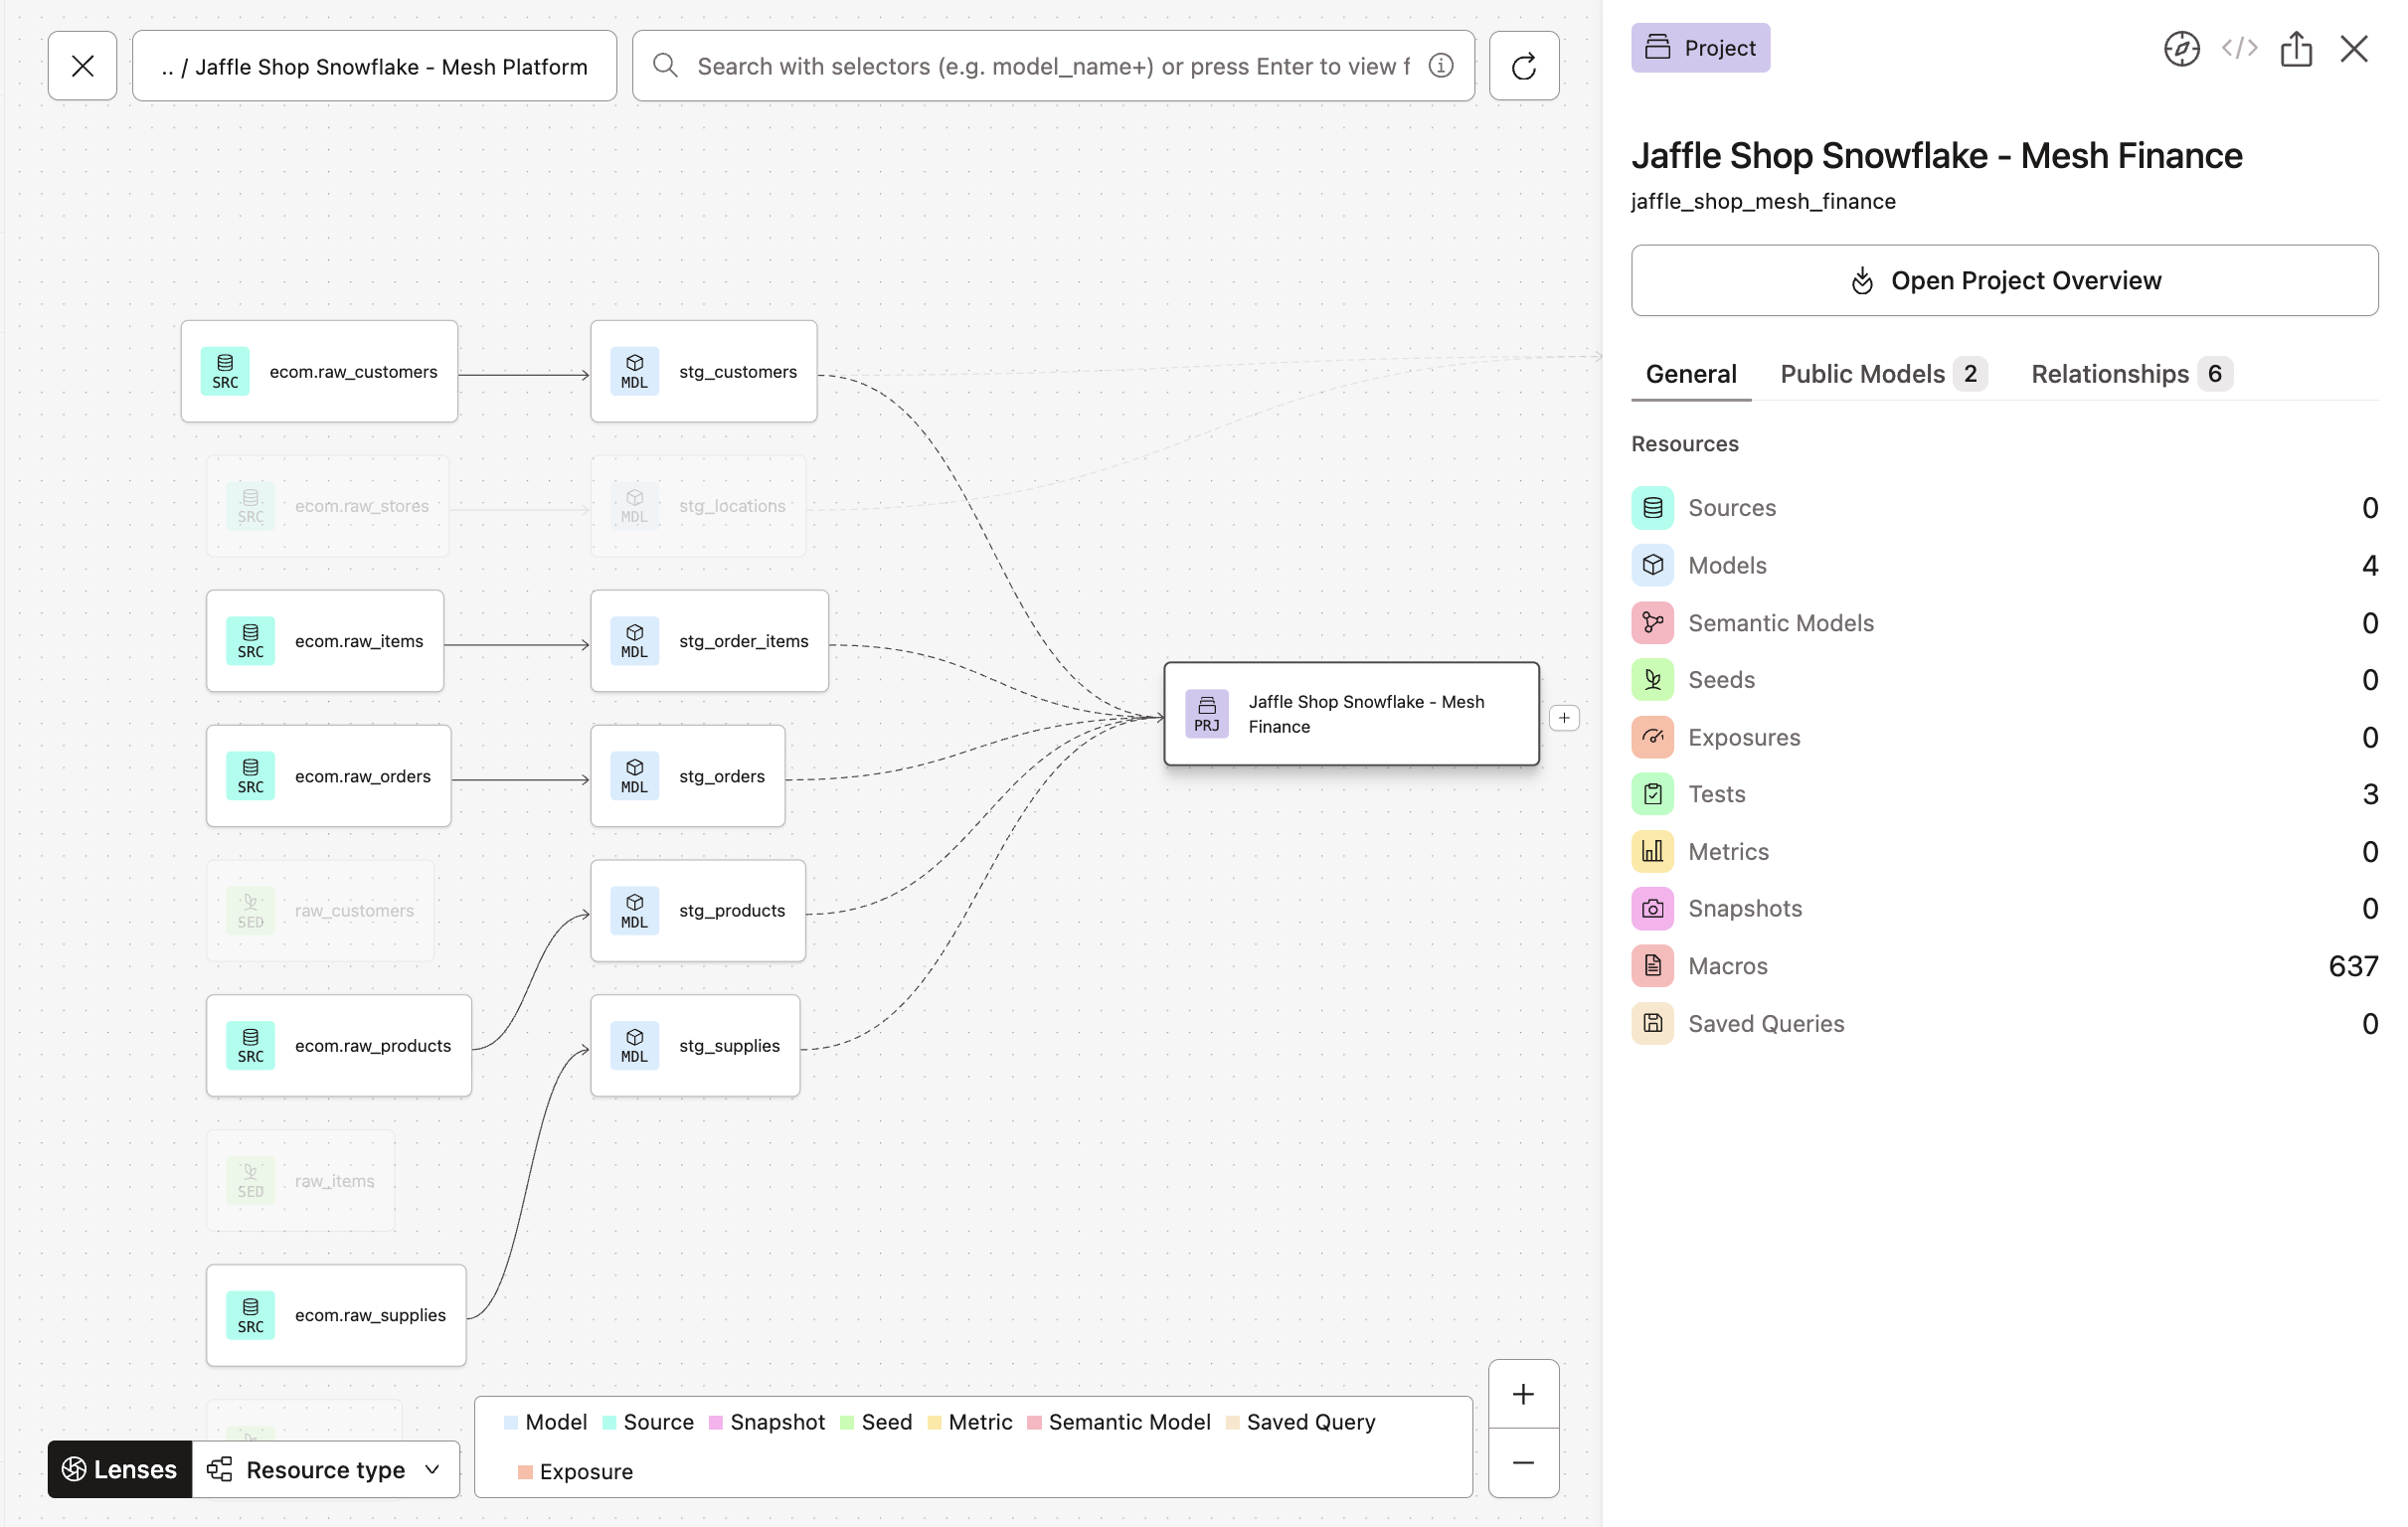Viewport: 2408px width, 1527px height.
Task: Close the lineage view with the X button
Action: click(82, 66)
